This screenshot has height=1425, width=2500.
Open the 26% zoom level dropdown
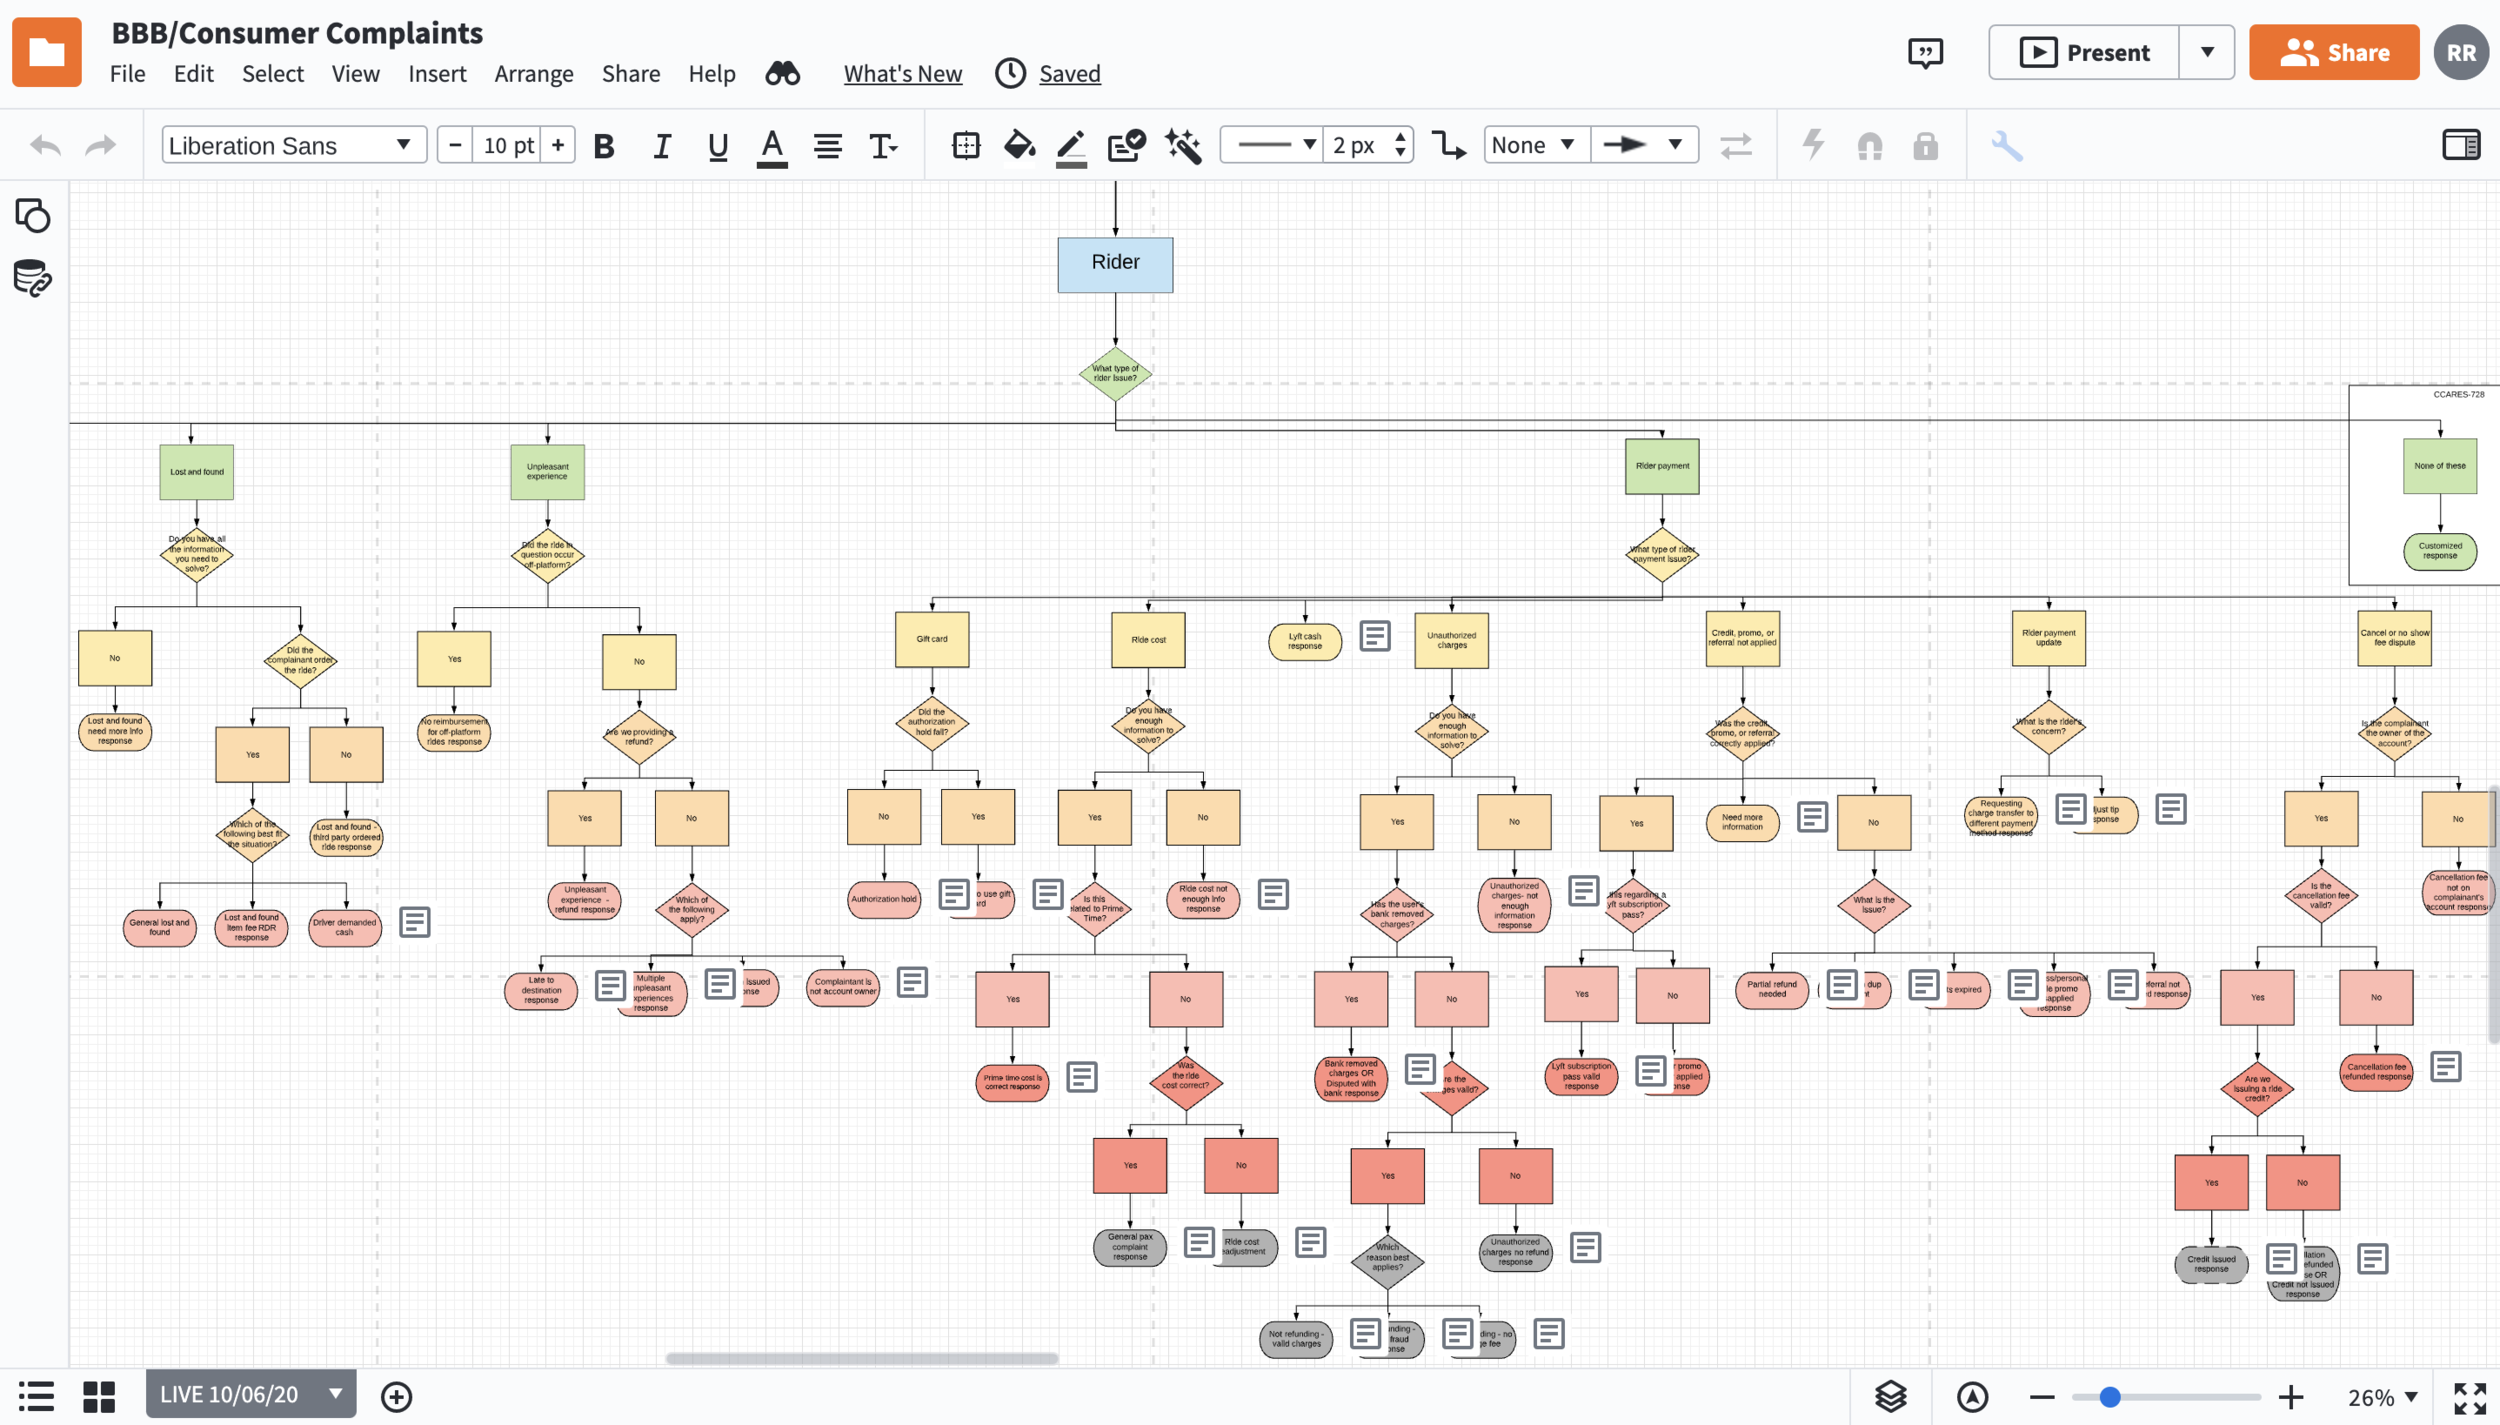tap(2383, 1397)
